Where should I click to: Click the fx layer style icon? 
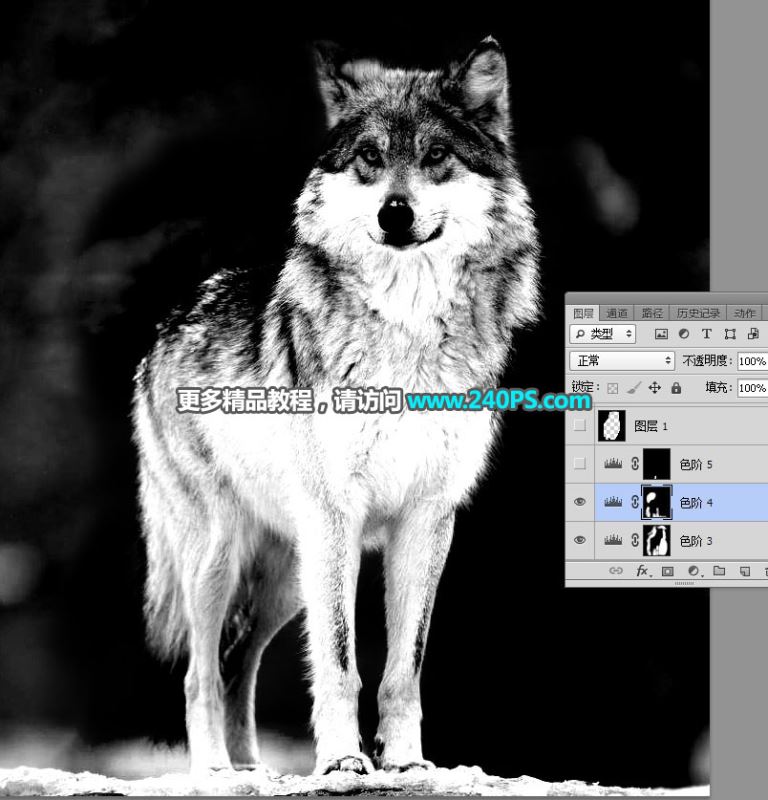pyautogui.click(x=643, y=572)
